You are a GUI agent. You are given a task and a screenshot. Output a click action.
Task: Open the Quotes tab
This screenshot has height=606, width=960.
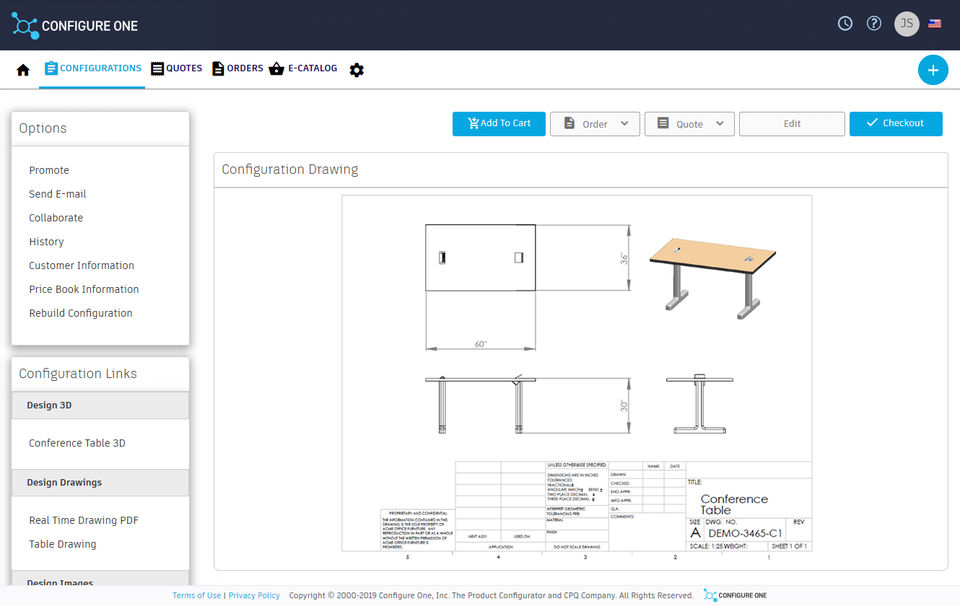pos(176,69)
